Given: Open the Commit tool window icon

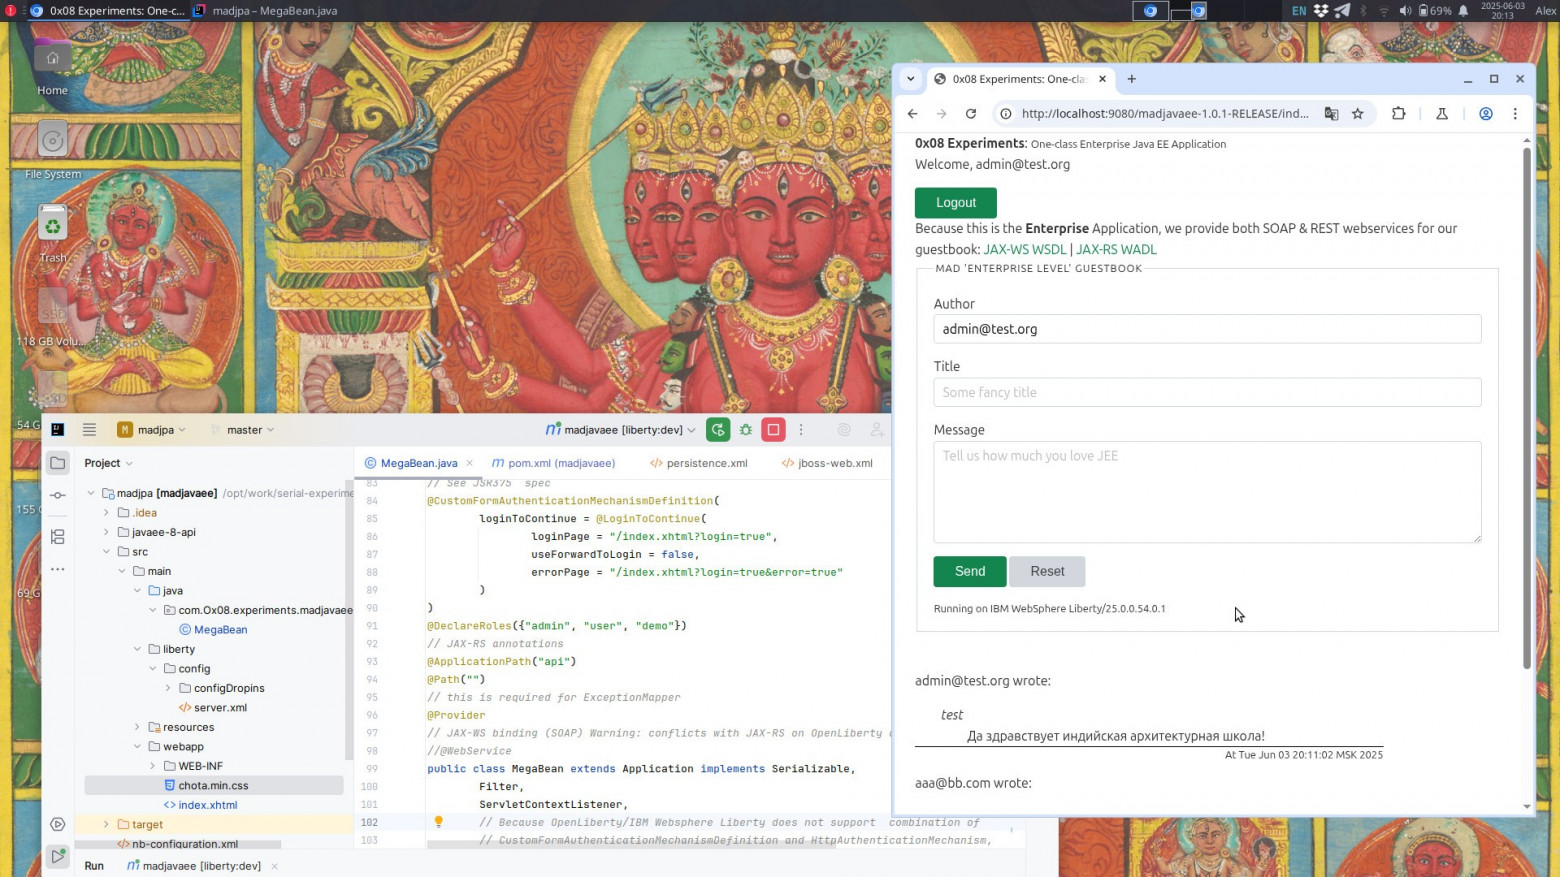Looking at the screenshot, I should (58, 496).
